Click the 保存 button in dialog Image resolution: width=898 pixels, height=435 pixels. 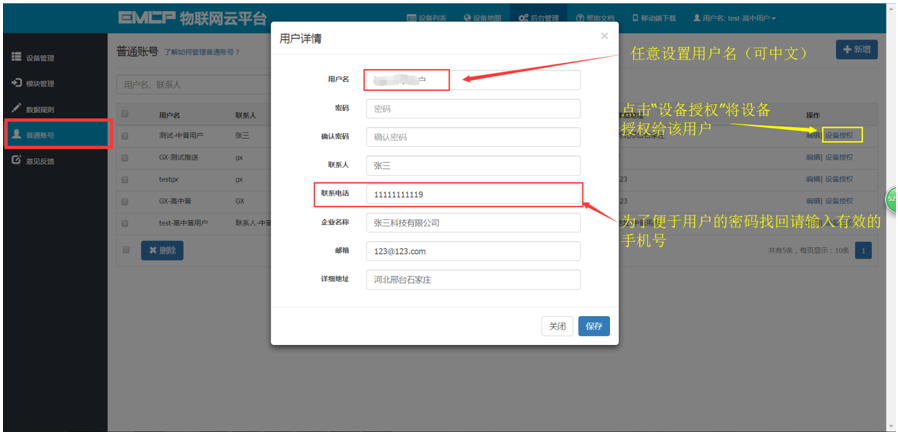[594, 326]
